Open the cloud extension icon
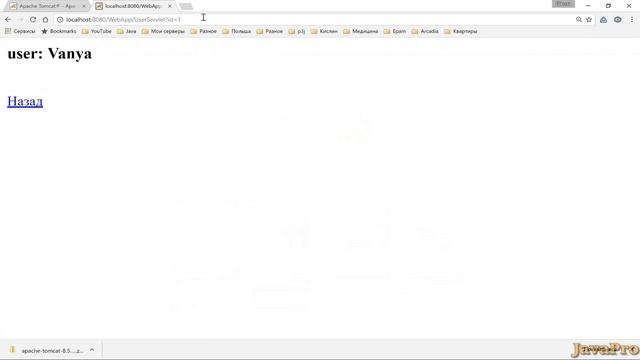 click(x=603, y=20)
